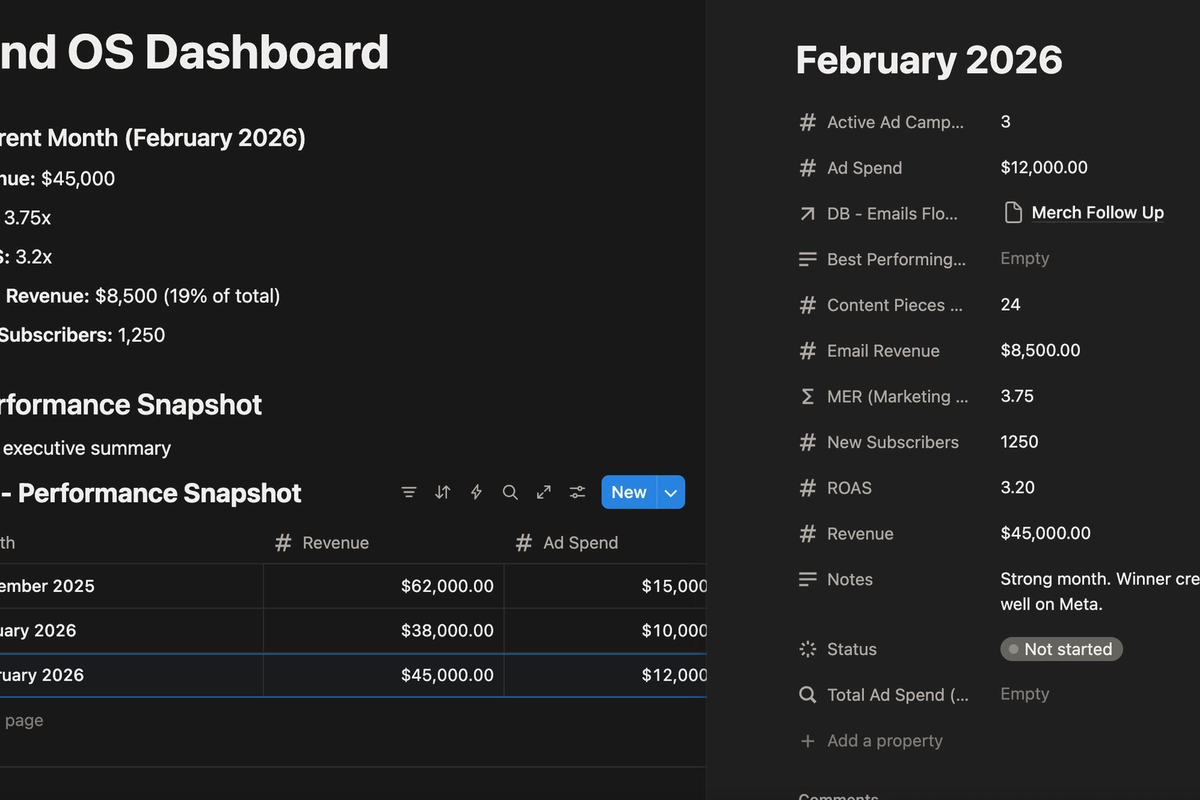Click the number icon beside Content Pieces property
The width and height of the screenshot is (1200, 800).
pyautogui.click(x=808, y=305)
